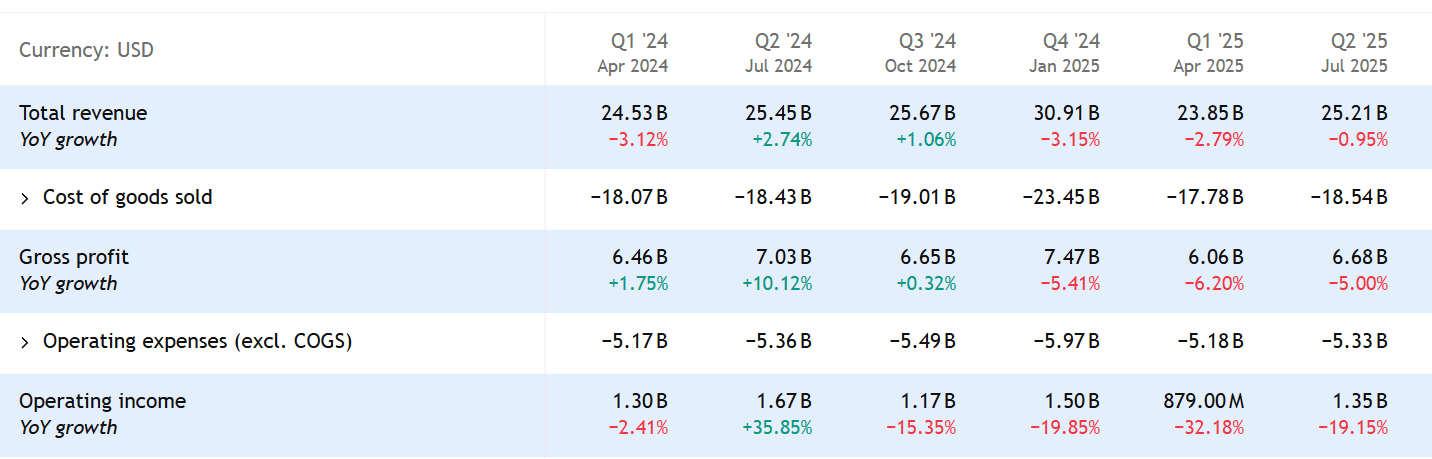Image resolution: width=1432 pixels, height=459 pixels.
Task: Click the Currency: USD label
Action: pos(86,50)
